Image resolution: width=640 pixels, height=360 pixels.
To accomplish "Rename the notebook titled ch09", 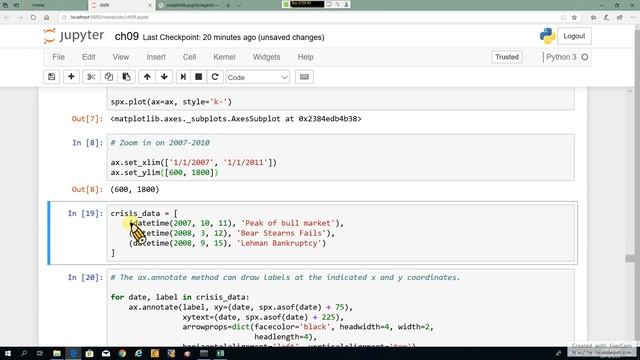I will (x=127, y=36).
